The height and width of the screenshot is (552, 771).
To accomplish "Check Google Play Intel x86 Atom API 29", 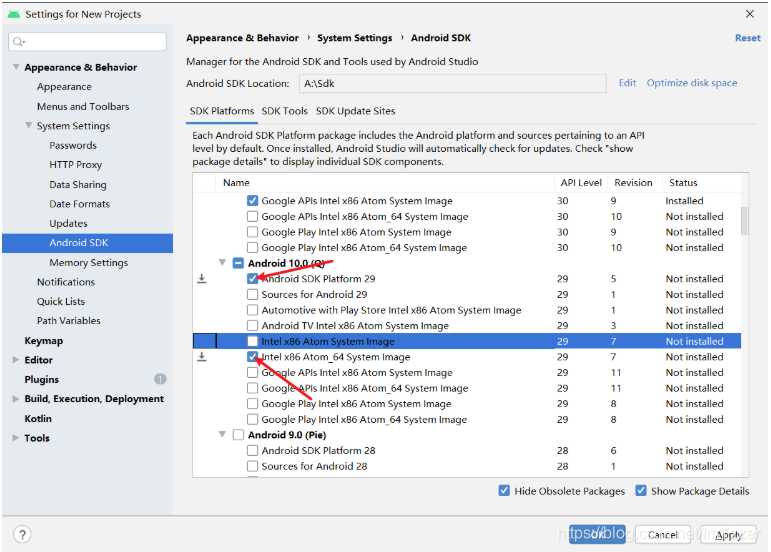I will [252, 404].
